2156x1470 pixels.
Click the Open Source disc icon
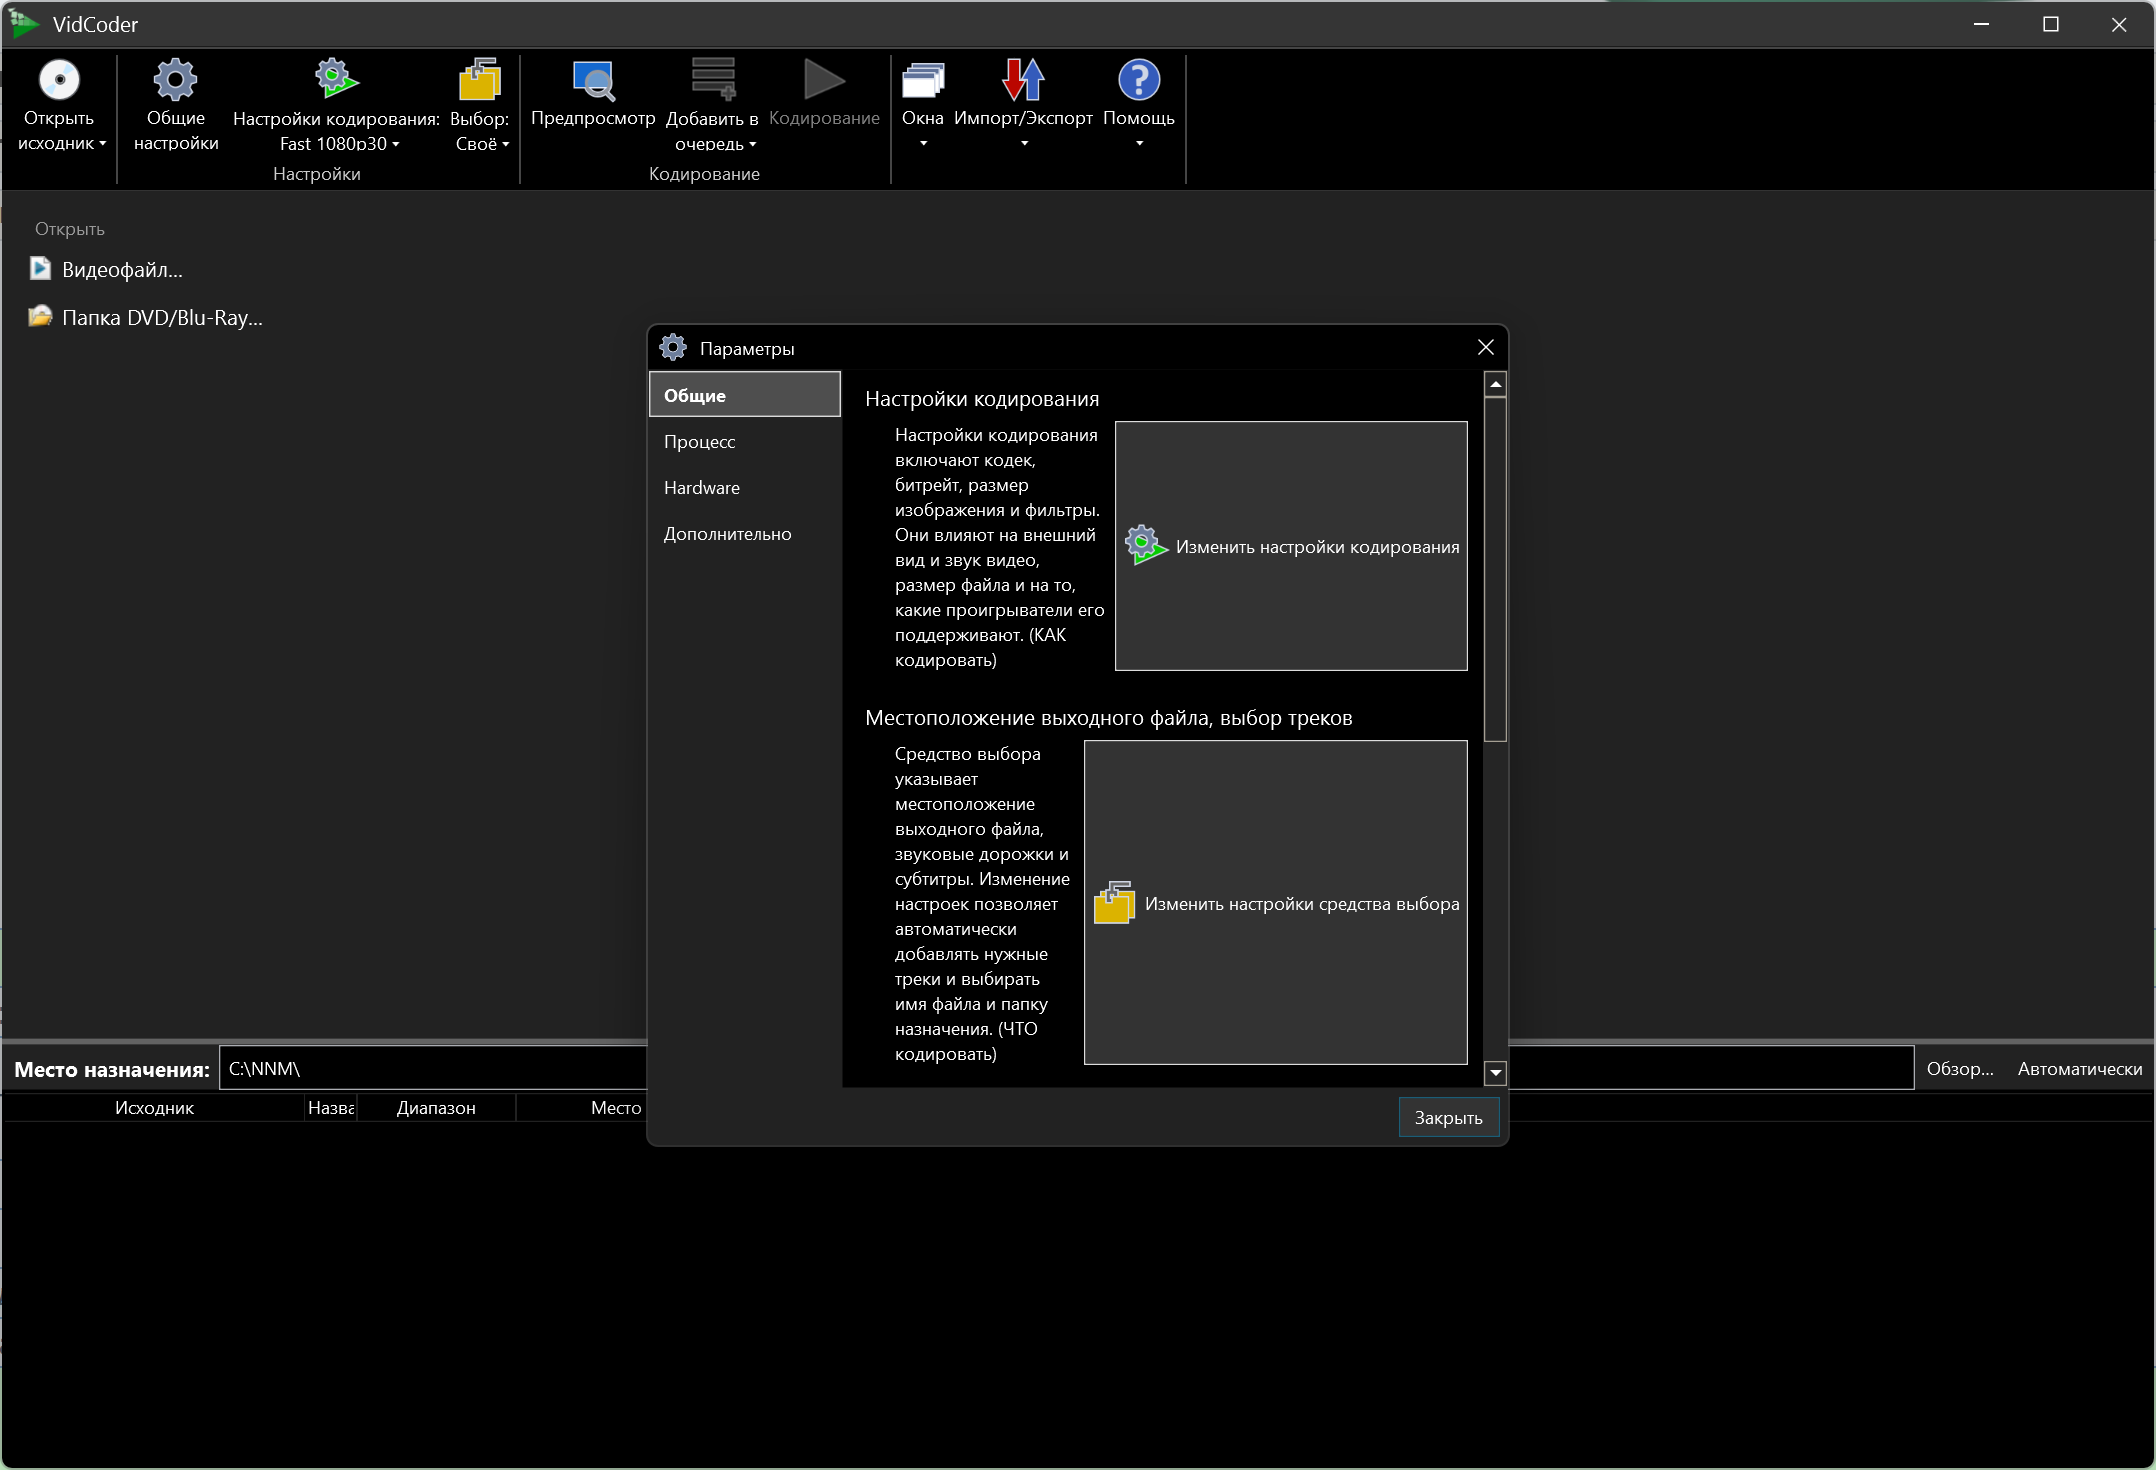point(59,81)
